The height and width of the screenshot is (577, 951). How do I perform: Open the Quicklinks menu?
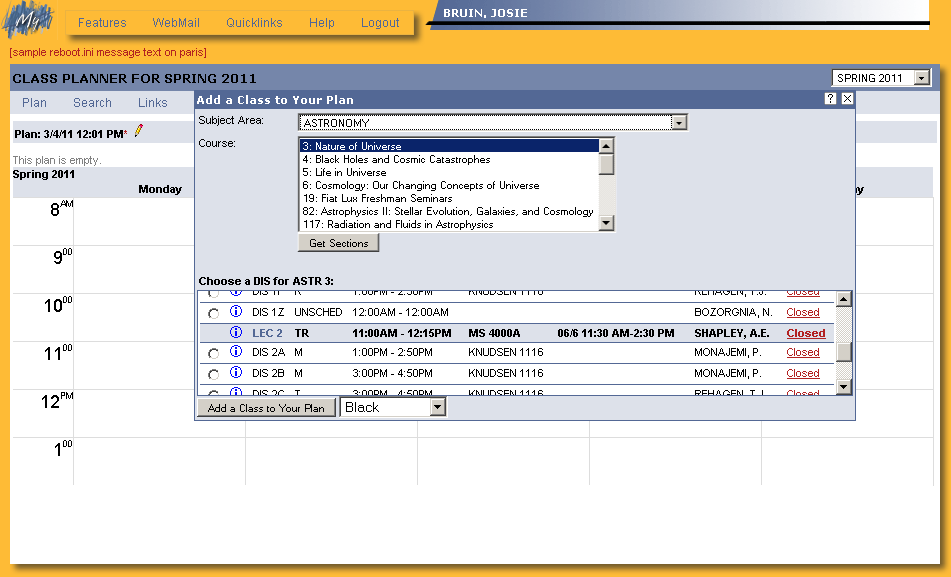pyautogui.click(x=254, y=23)
